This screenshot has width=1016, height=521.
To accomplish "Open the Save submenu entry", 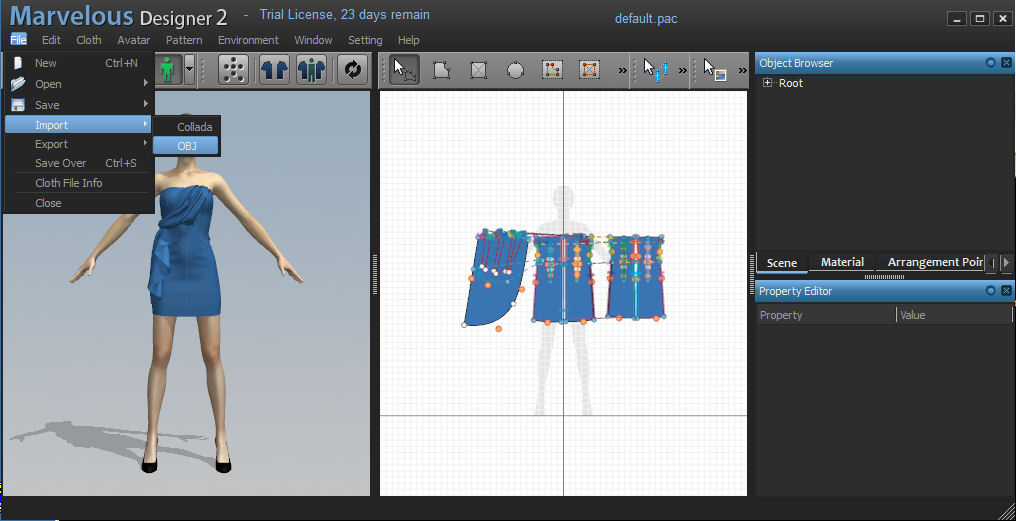I will click(x=78, y=105).
